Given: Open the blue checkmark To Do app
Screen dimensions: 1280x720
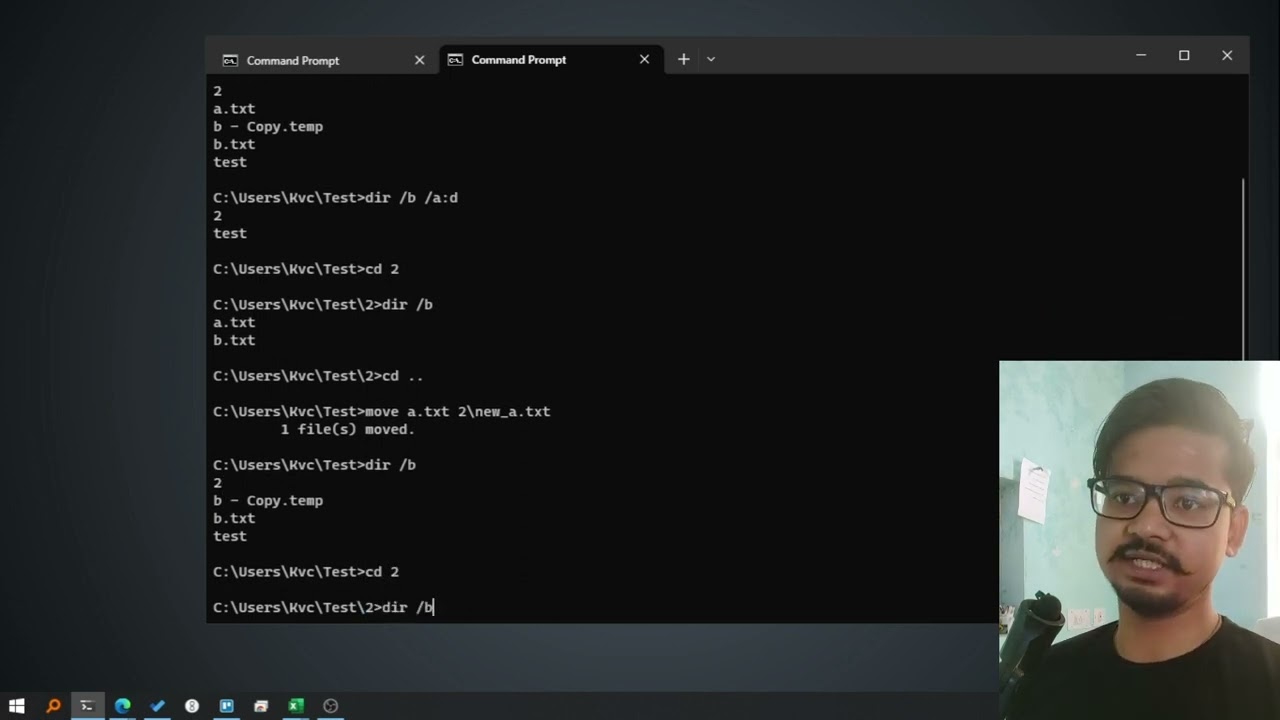Looking at the screenshot, I should 157,706.
